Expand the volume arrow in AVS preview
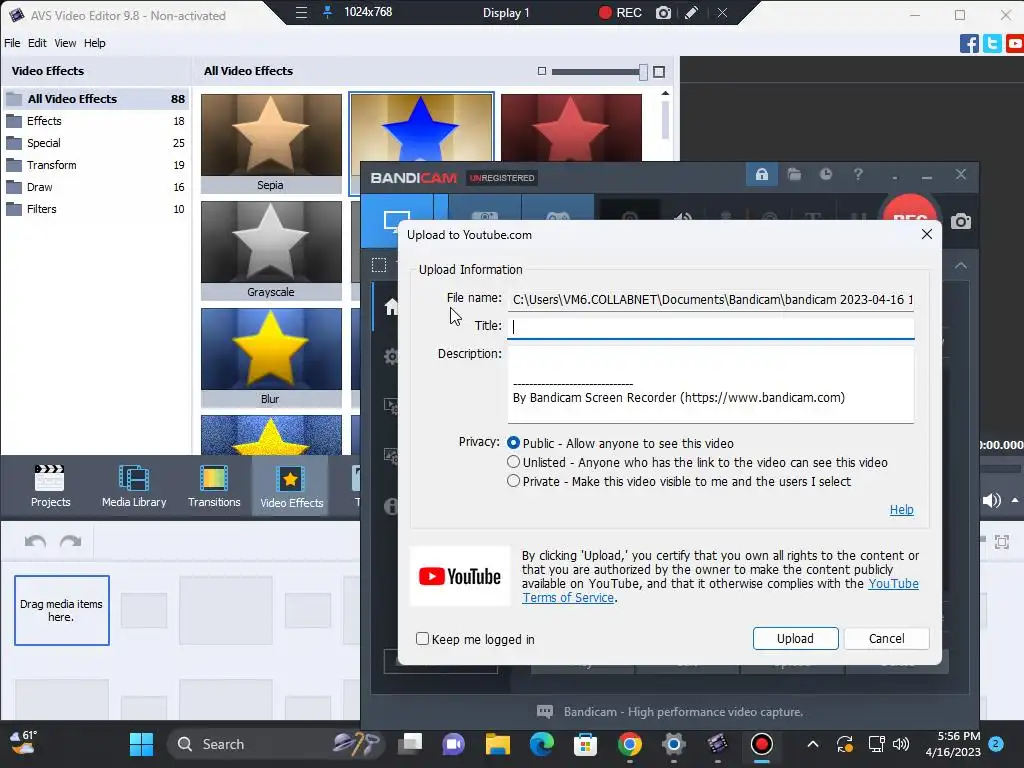This screenshot has width=1024, height=768. point(1015,500)
